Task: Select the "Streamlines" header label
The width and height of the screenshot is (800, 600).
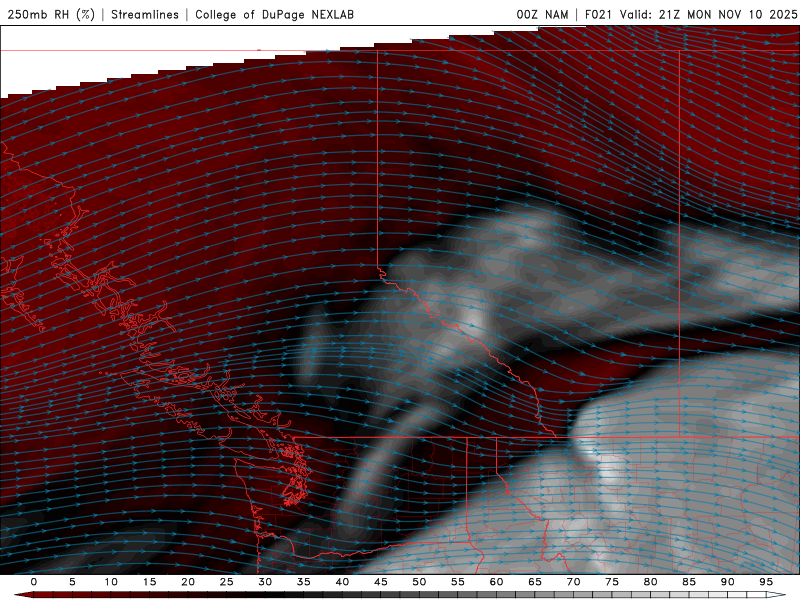Action: pyautogui.click(x=145, y=14)
